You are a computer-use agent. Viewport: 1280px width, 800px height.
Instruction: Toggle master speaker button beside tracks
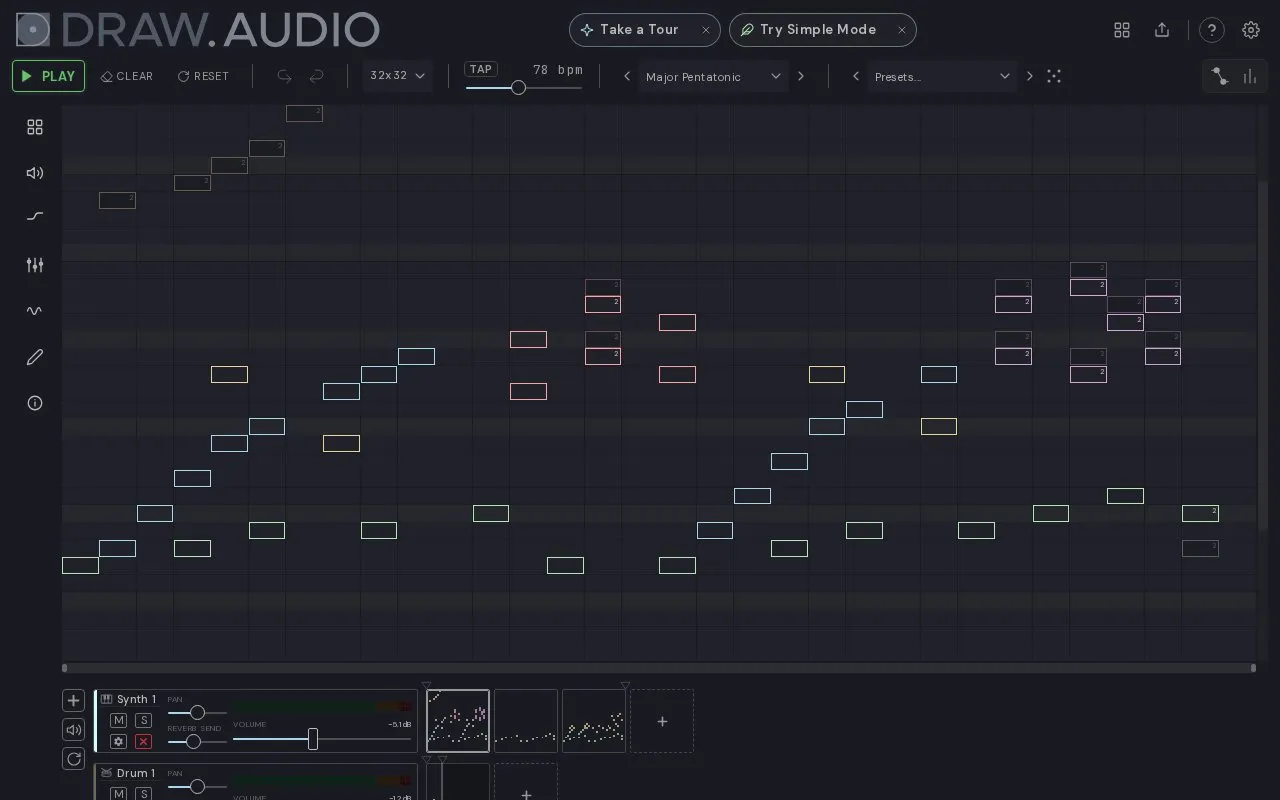pos(73,730)
